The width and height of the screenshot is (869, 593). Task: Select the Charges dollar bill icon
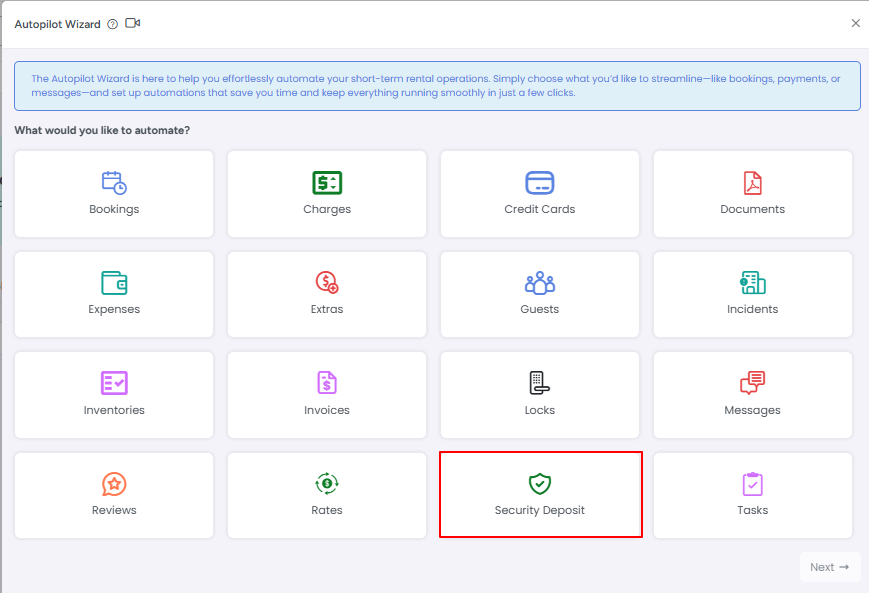coord(327,183)
